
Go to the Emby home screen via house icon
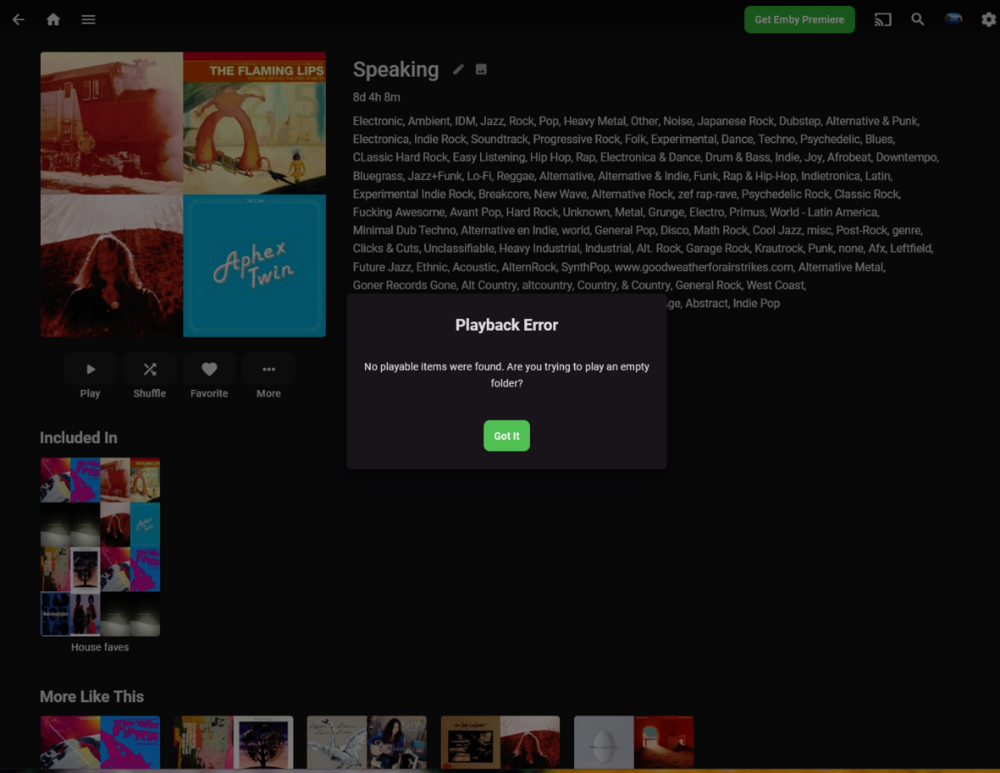53,19
